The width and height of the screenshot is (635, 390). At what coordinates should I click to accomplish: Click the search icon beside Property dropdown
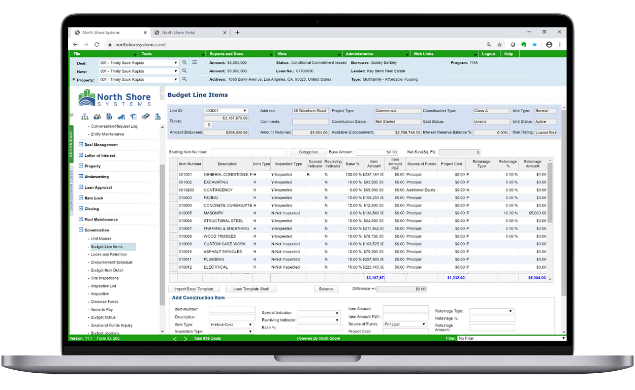(x=184, y=79)
